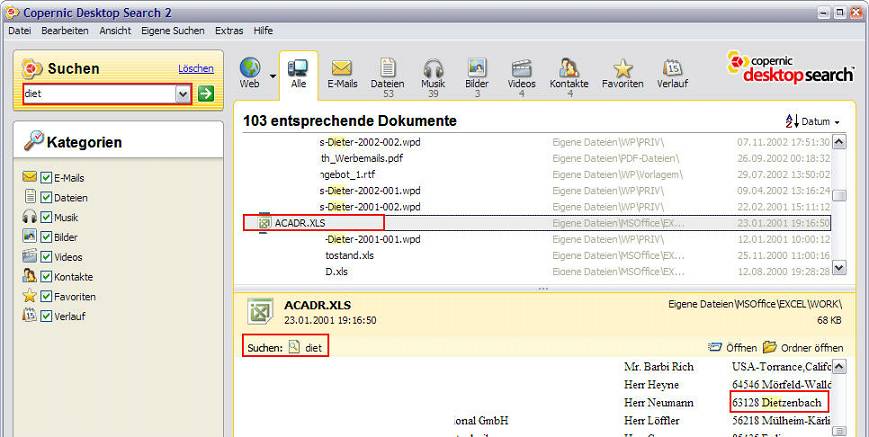
Task: Toggle the Favoriten category checkbox
Action: tap(46, 296)
